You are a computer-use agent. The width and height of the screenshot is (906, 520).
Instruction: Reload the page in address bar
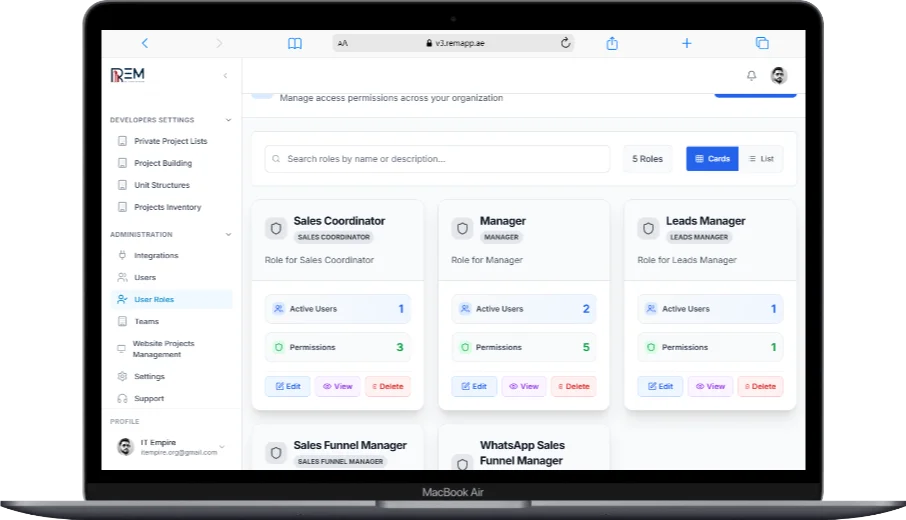[x=566, y=43]
